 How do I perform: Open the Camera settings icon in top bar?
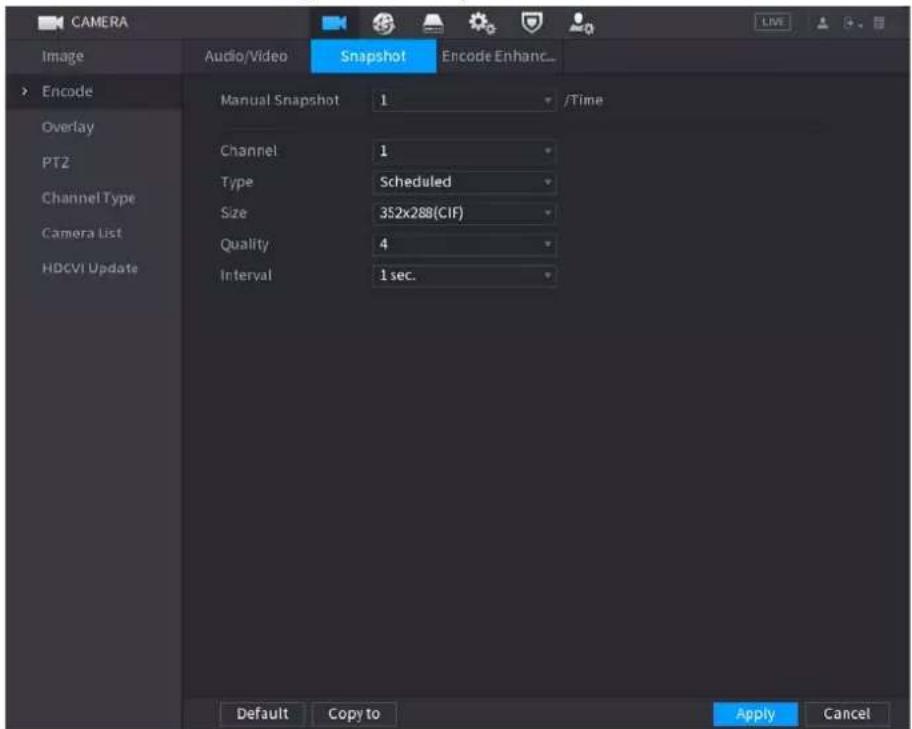click(x=334, y=23)
